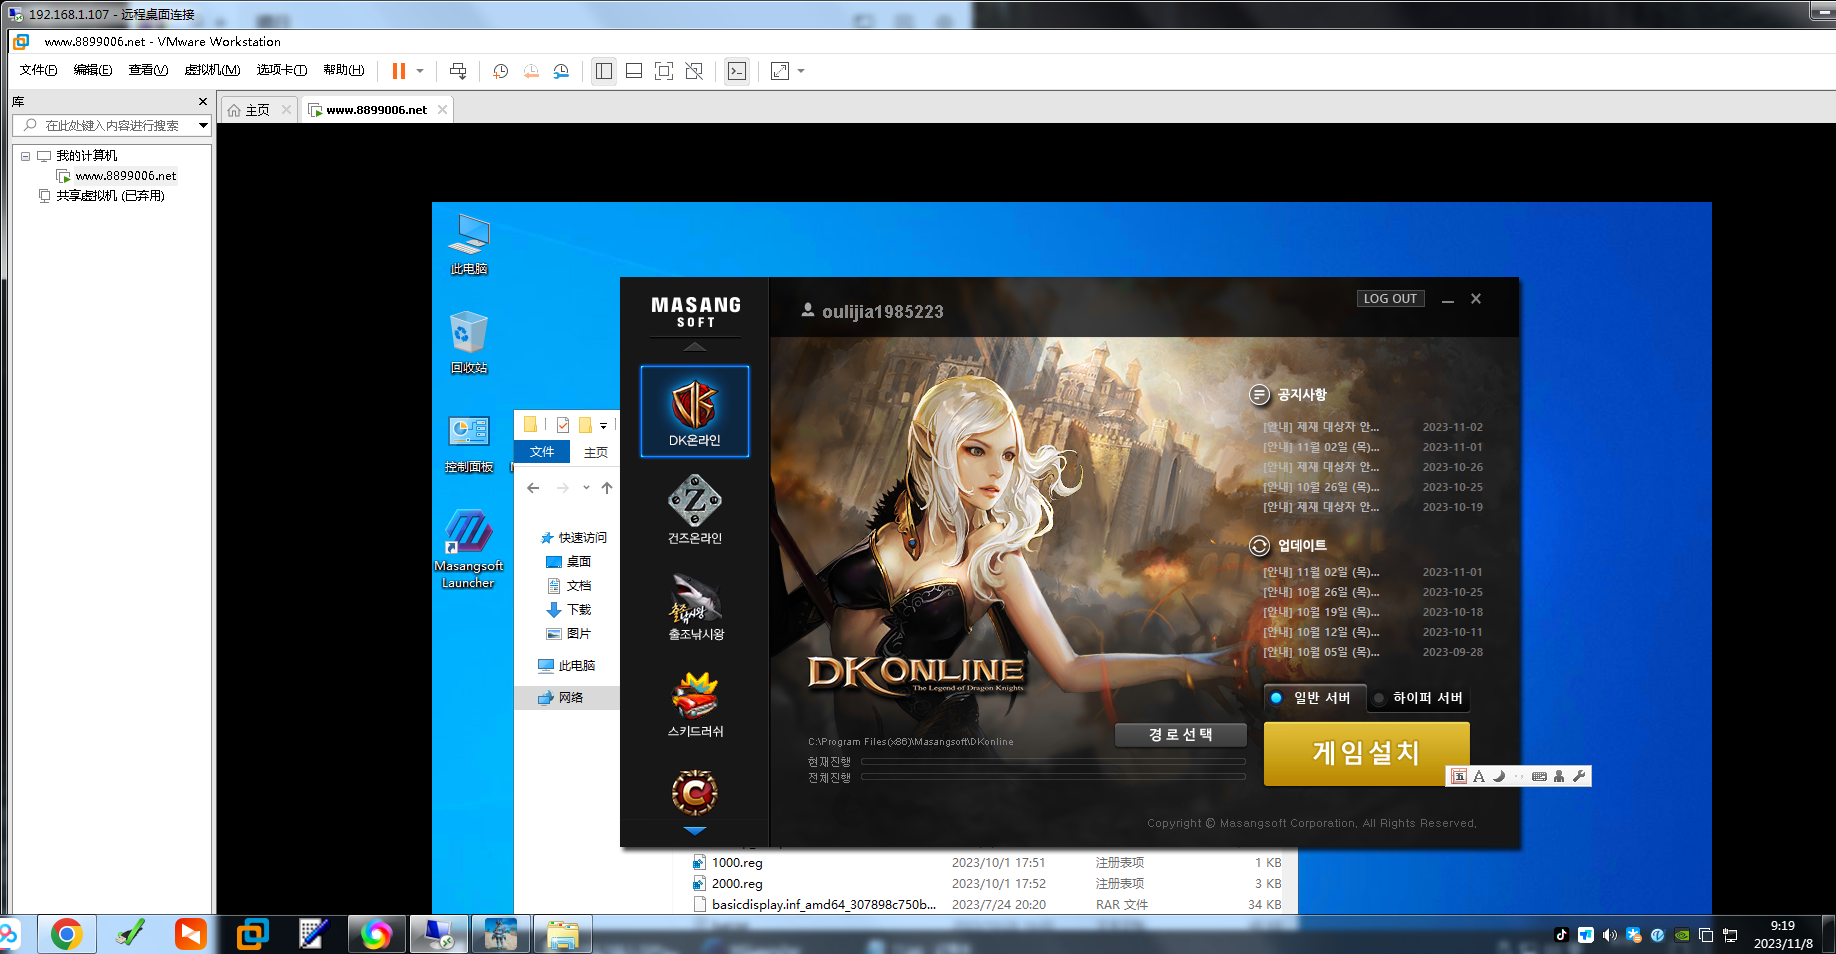The height and width of the screenshot is (954, 1836).
Task: Toggle the thumbnail bar view icon
Action: [634, 71]
